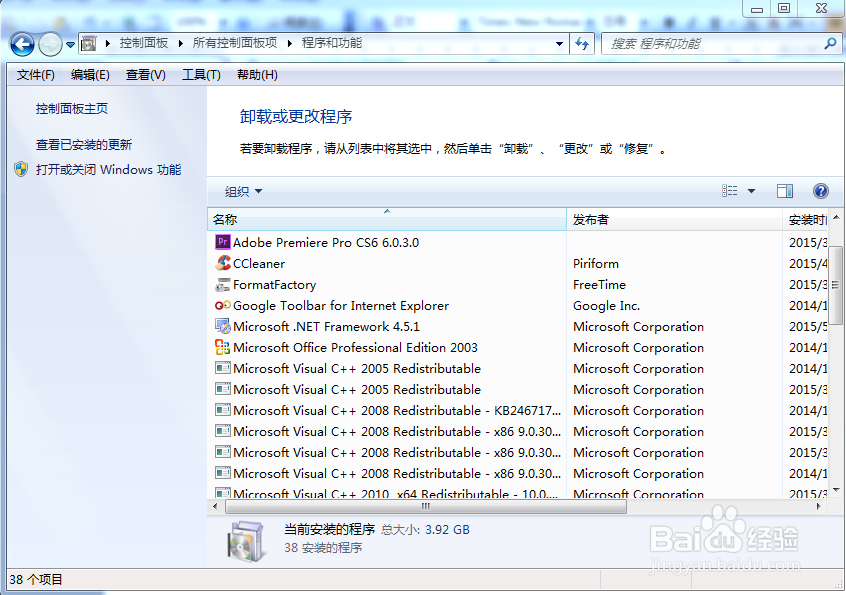Click the search magnifier icon
Image resolution: width=846 pixels, height=595 pixels.
tap(830, 44)
